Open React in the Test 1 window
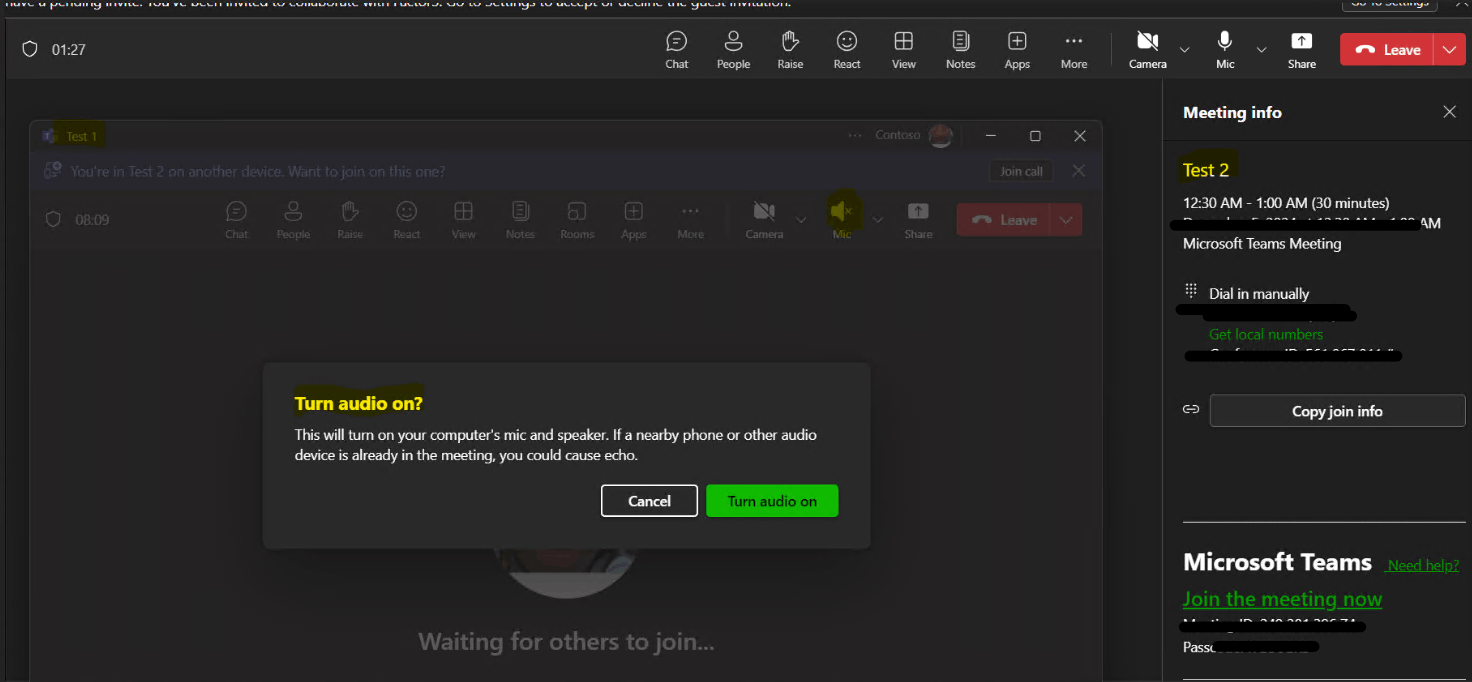This screenshot has height=682, width=1472. 407,220
